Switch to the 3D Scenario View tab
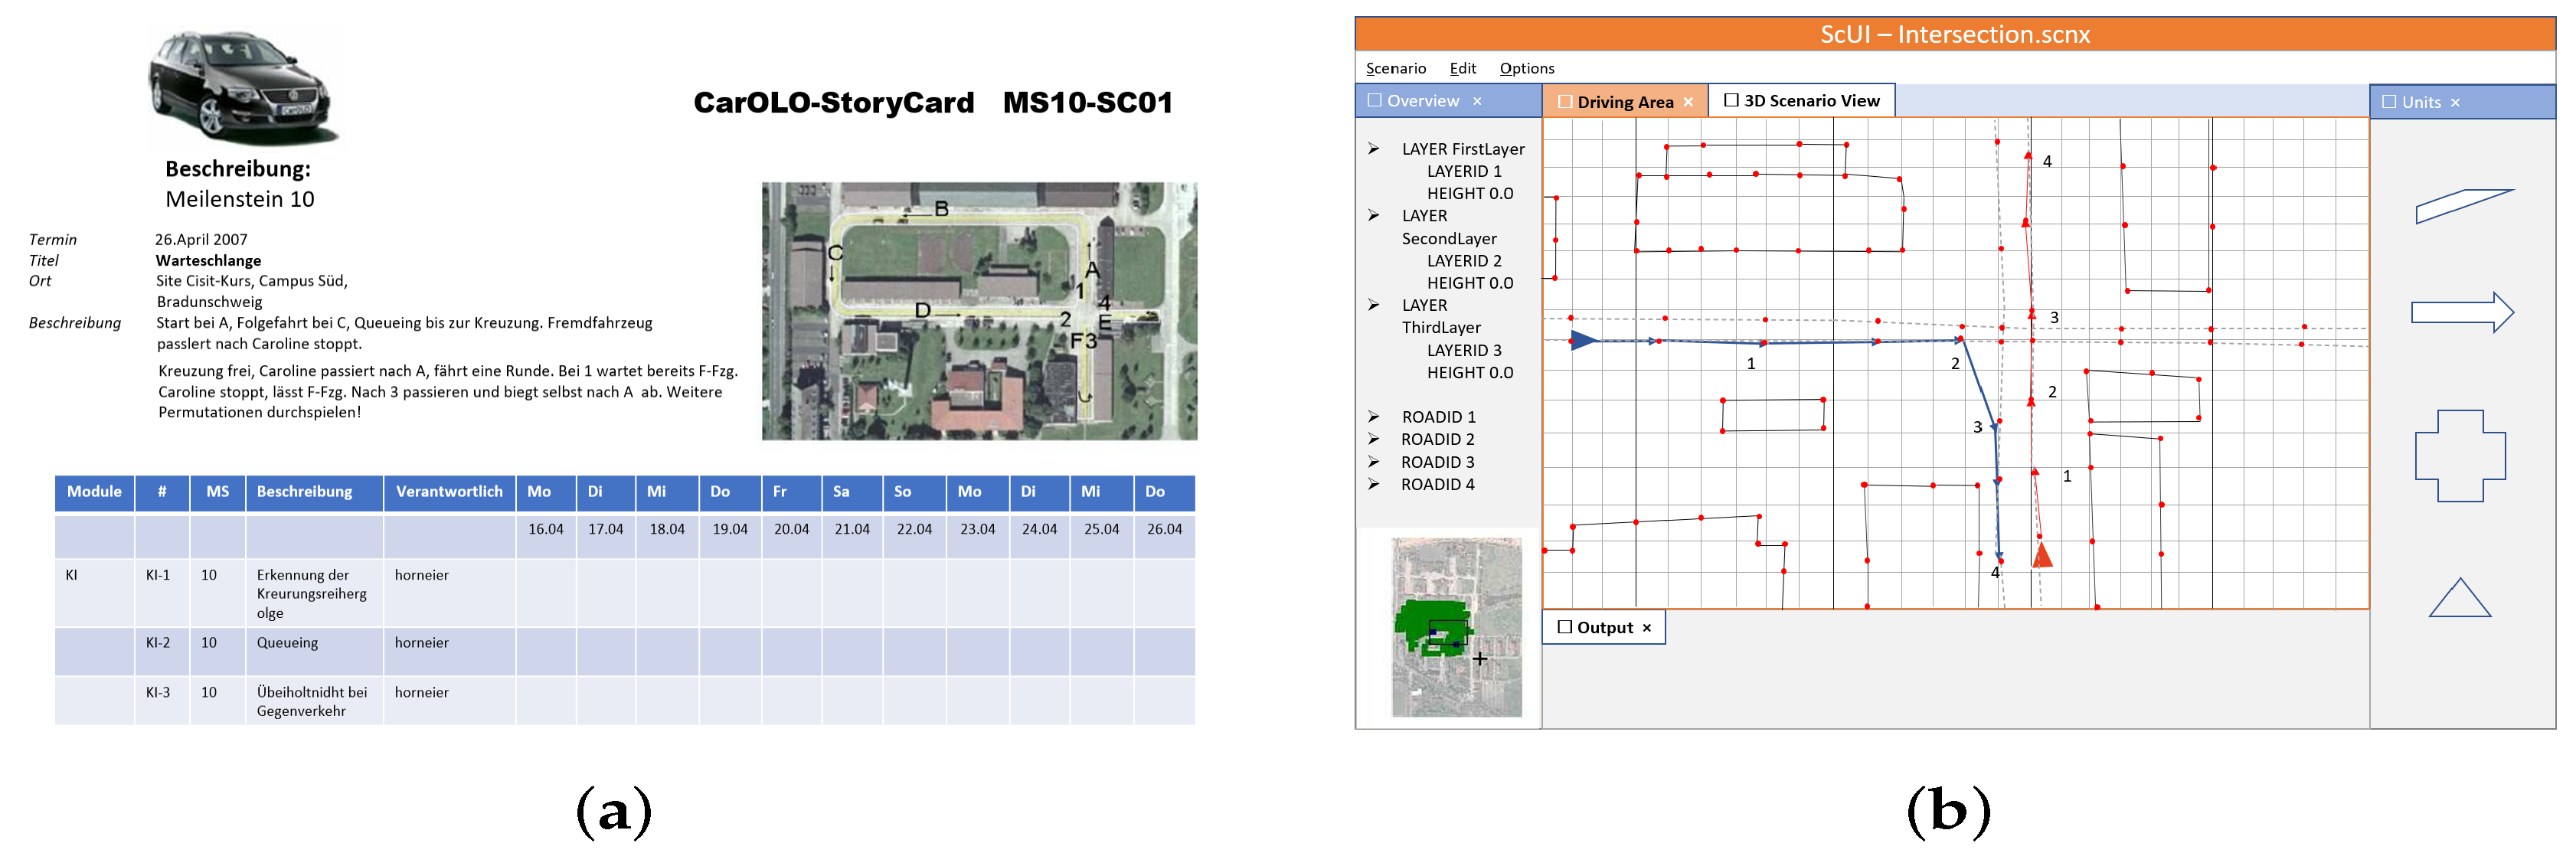The width and height of the screenshot is (2576, 853). click(x=1811, y=100)
